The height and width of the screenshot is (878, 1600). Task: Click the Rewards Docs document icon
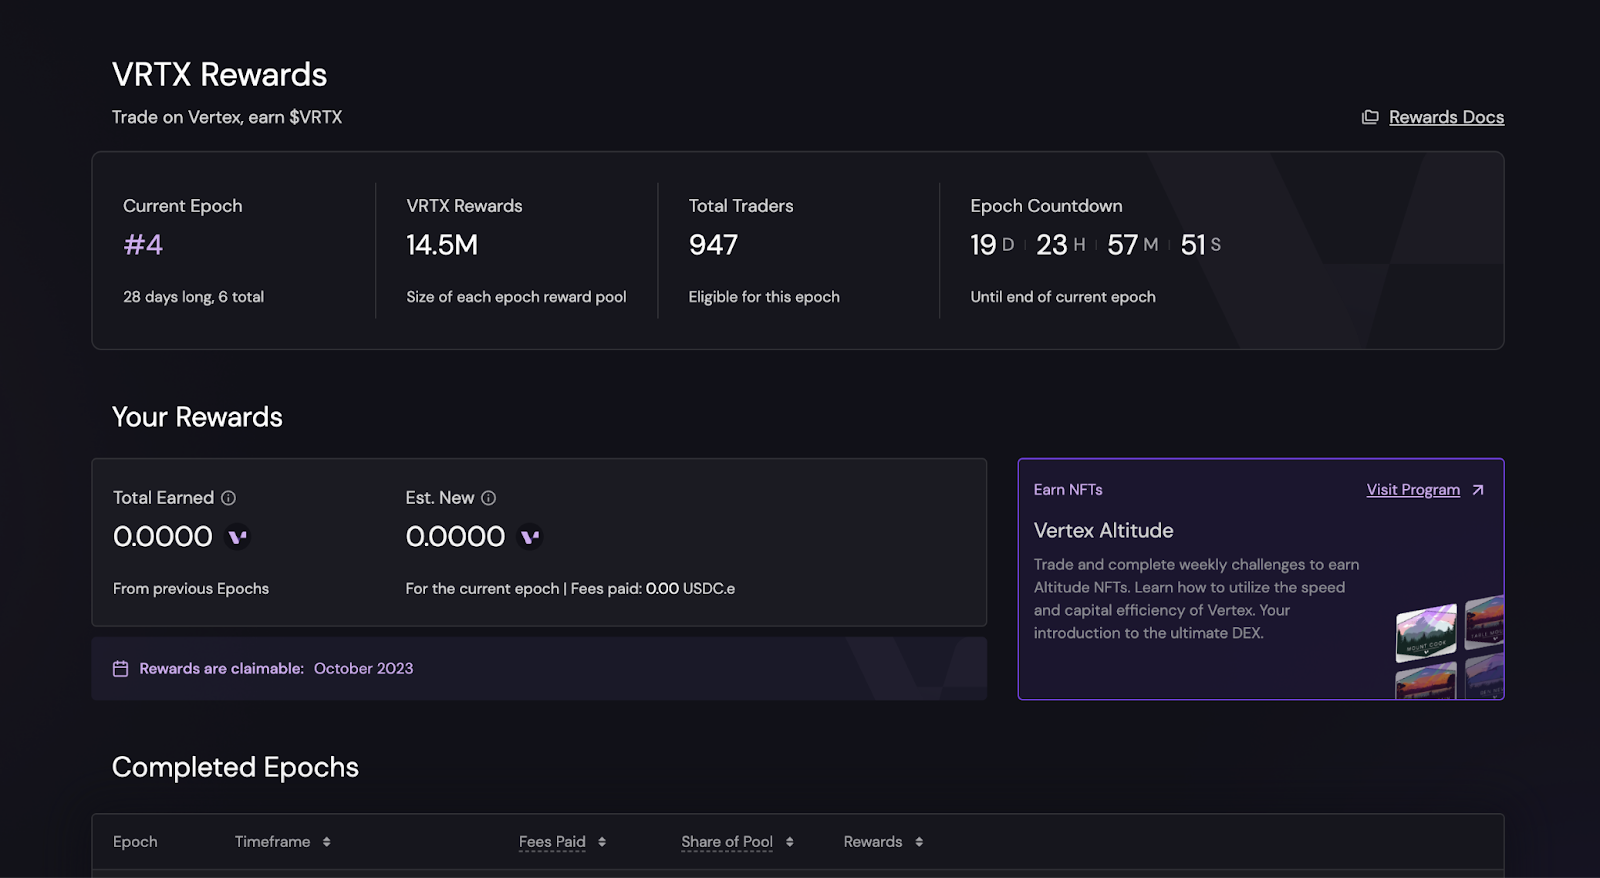(x=1370, y=117)
